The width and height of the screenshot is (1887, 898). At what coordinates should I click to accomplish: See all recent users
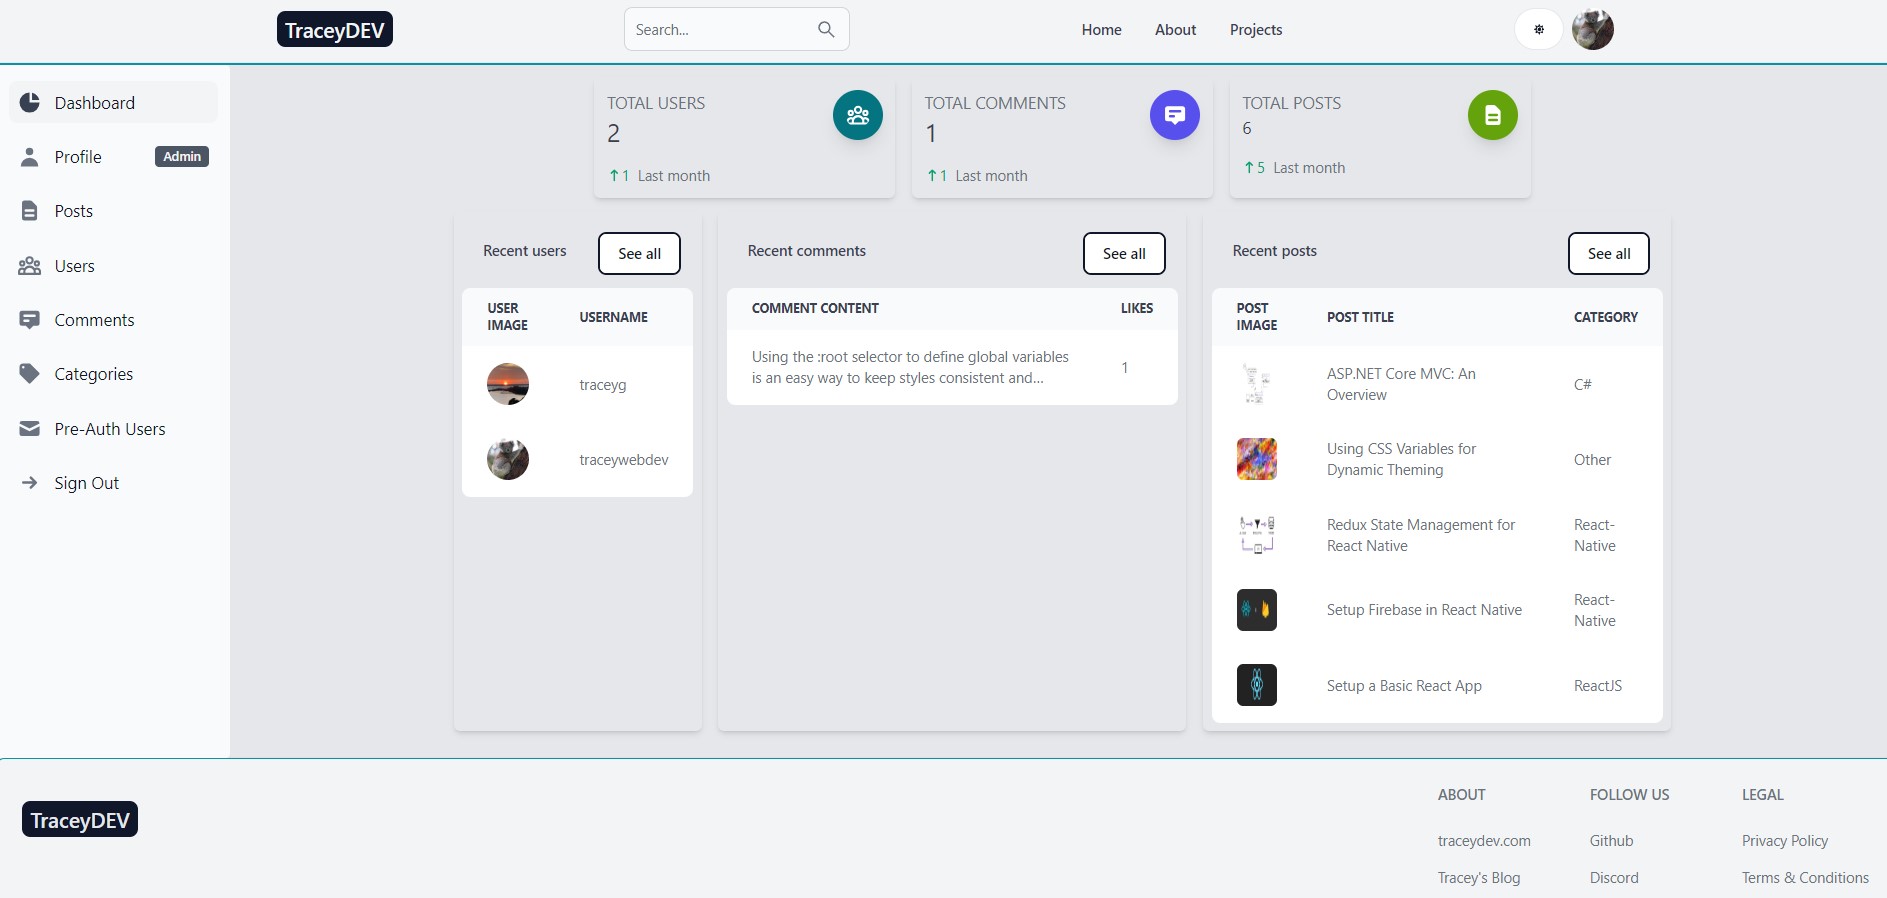coord(639,254)
